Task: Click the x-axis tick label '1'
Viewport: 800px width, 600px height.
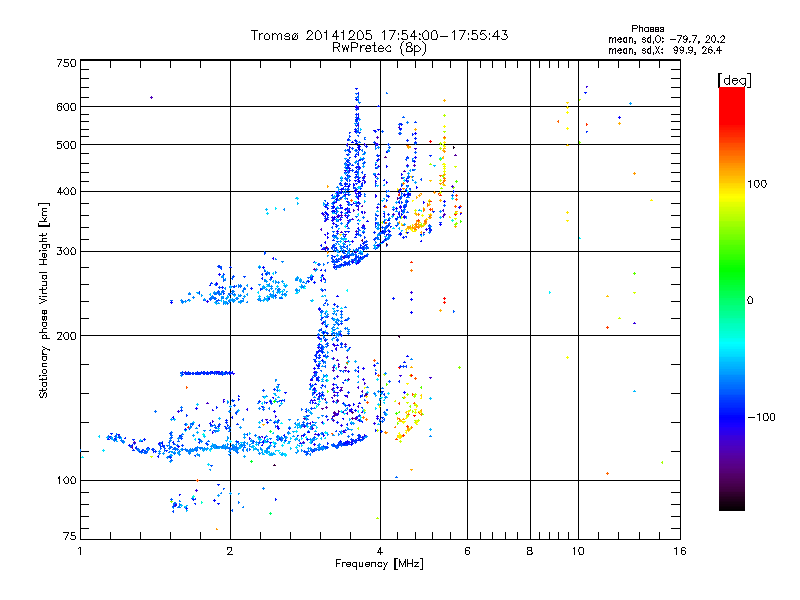Action: [x=80, y=551]
